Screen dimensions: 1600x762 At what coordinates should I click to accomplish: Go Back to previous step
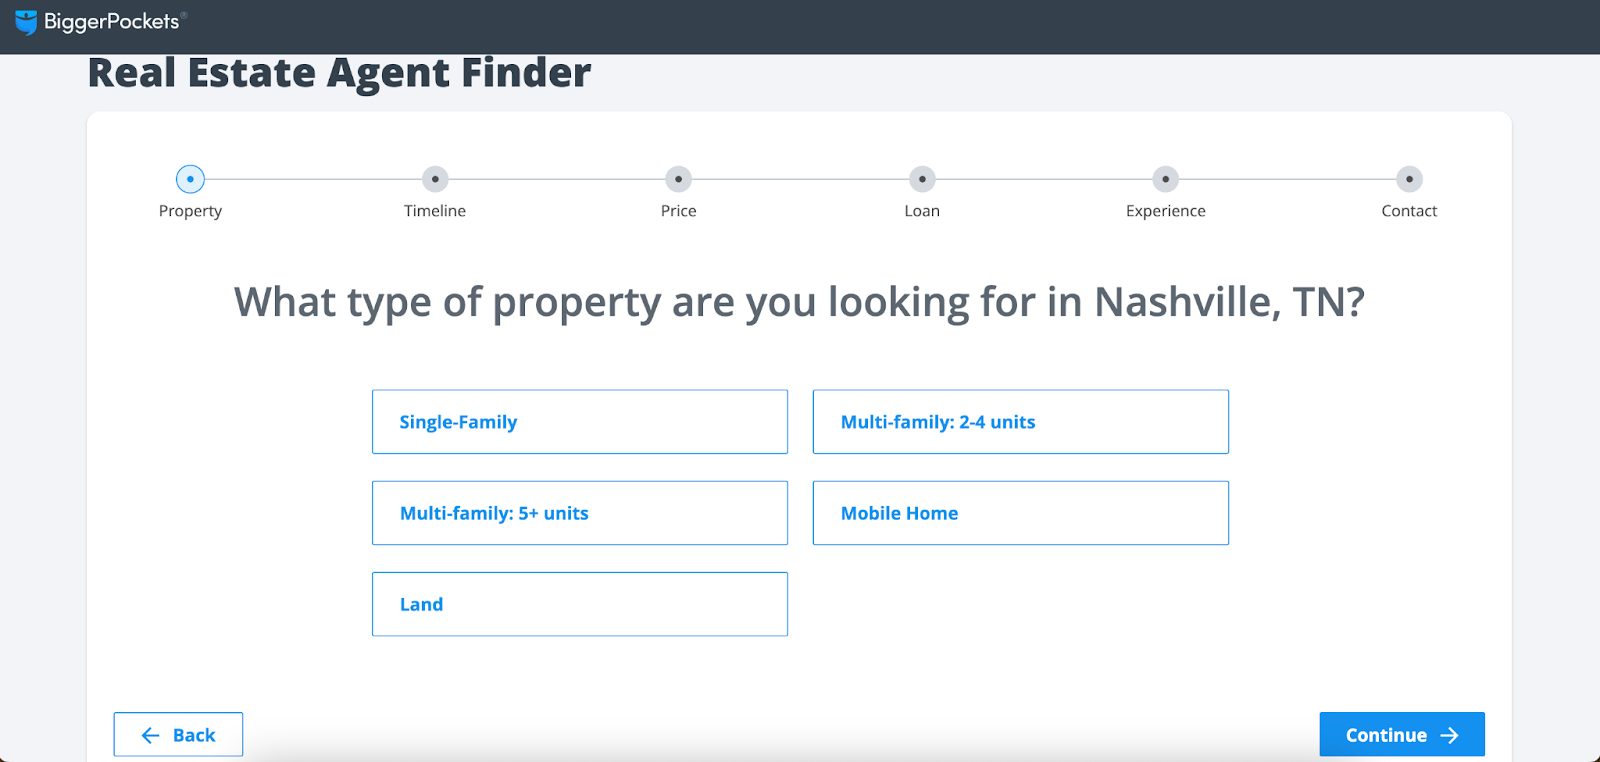click(x=178, y=734)
